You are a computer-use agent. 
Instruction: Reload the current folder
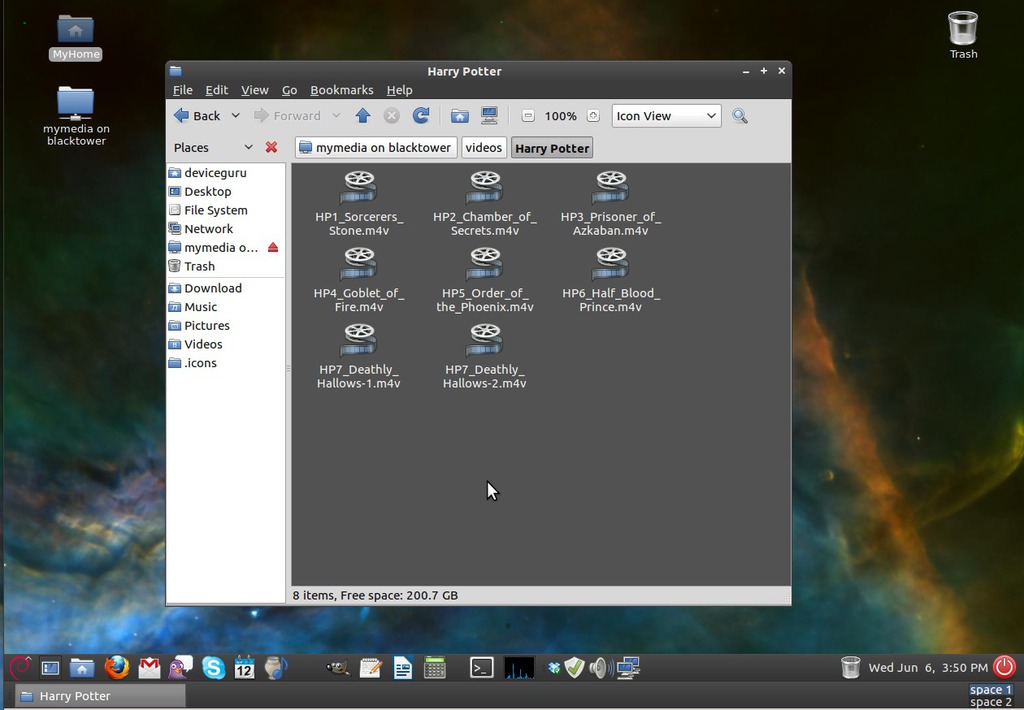(x=421, y=116)
